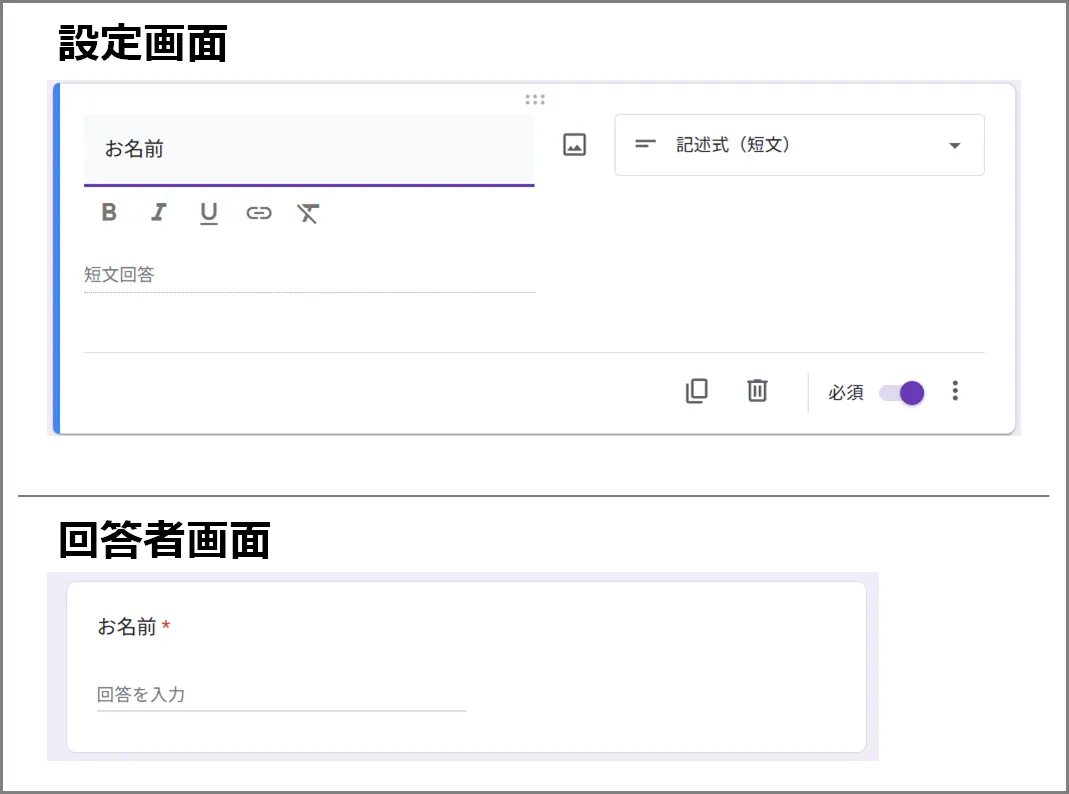Toggle underline formatting
The height and width of the screenshot is (794, 1069).
[208, 213]
